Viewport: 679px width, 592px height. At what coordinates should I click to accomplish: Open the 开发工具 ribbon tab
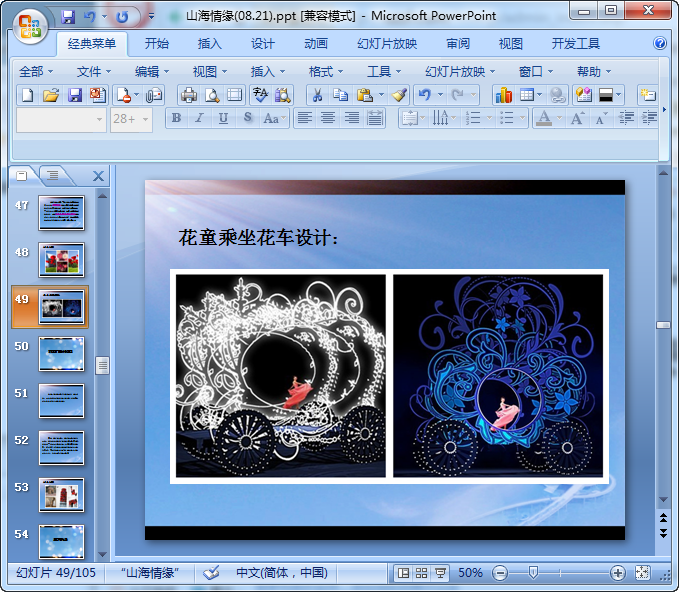pos(576,43)
